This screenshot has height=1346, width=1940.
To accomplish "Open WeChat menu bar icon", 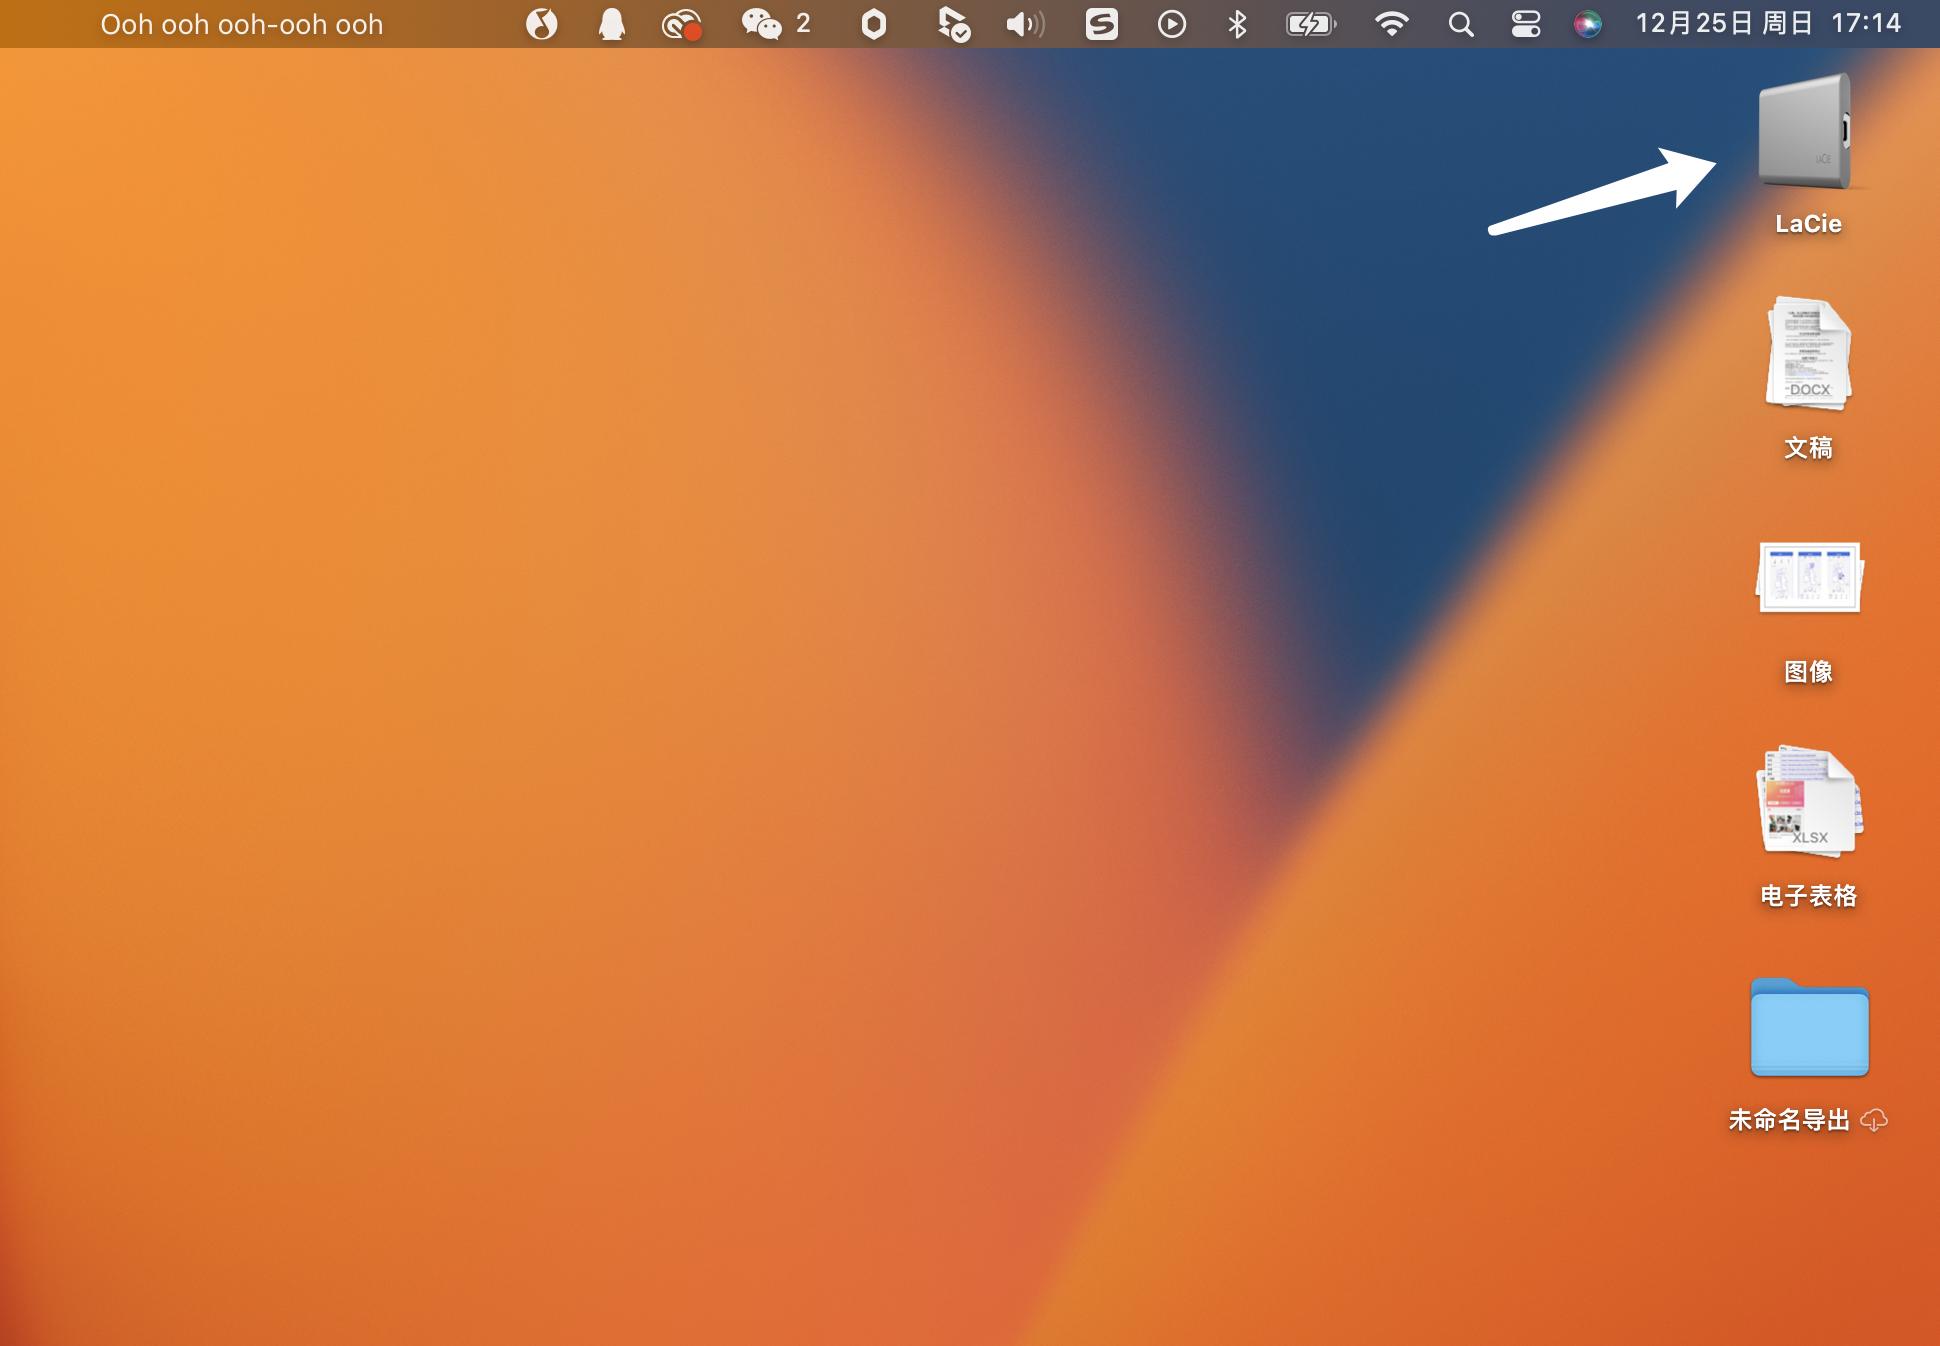I will click(x=762, y=24).
